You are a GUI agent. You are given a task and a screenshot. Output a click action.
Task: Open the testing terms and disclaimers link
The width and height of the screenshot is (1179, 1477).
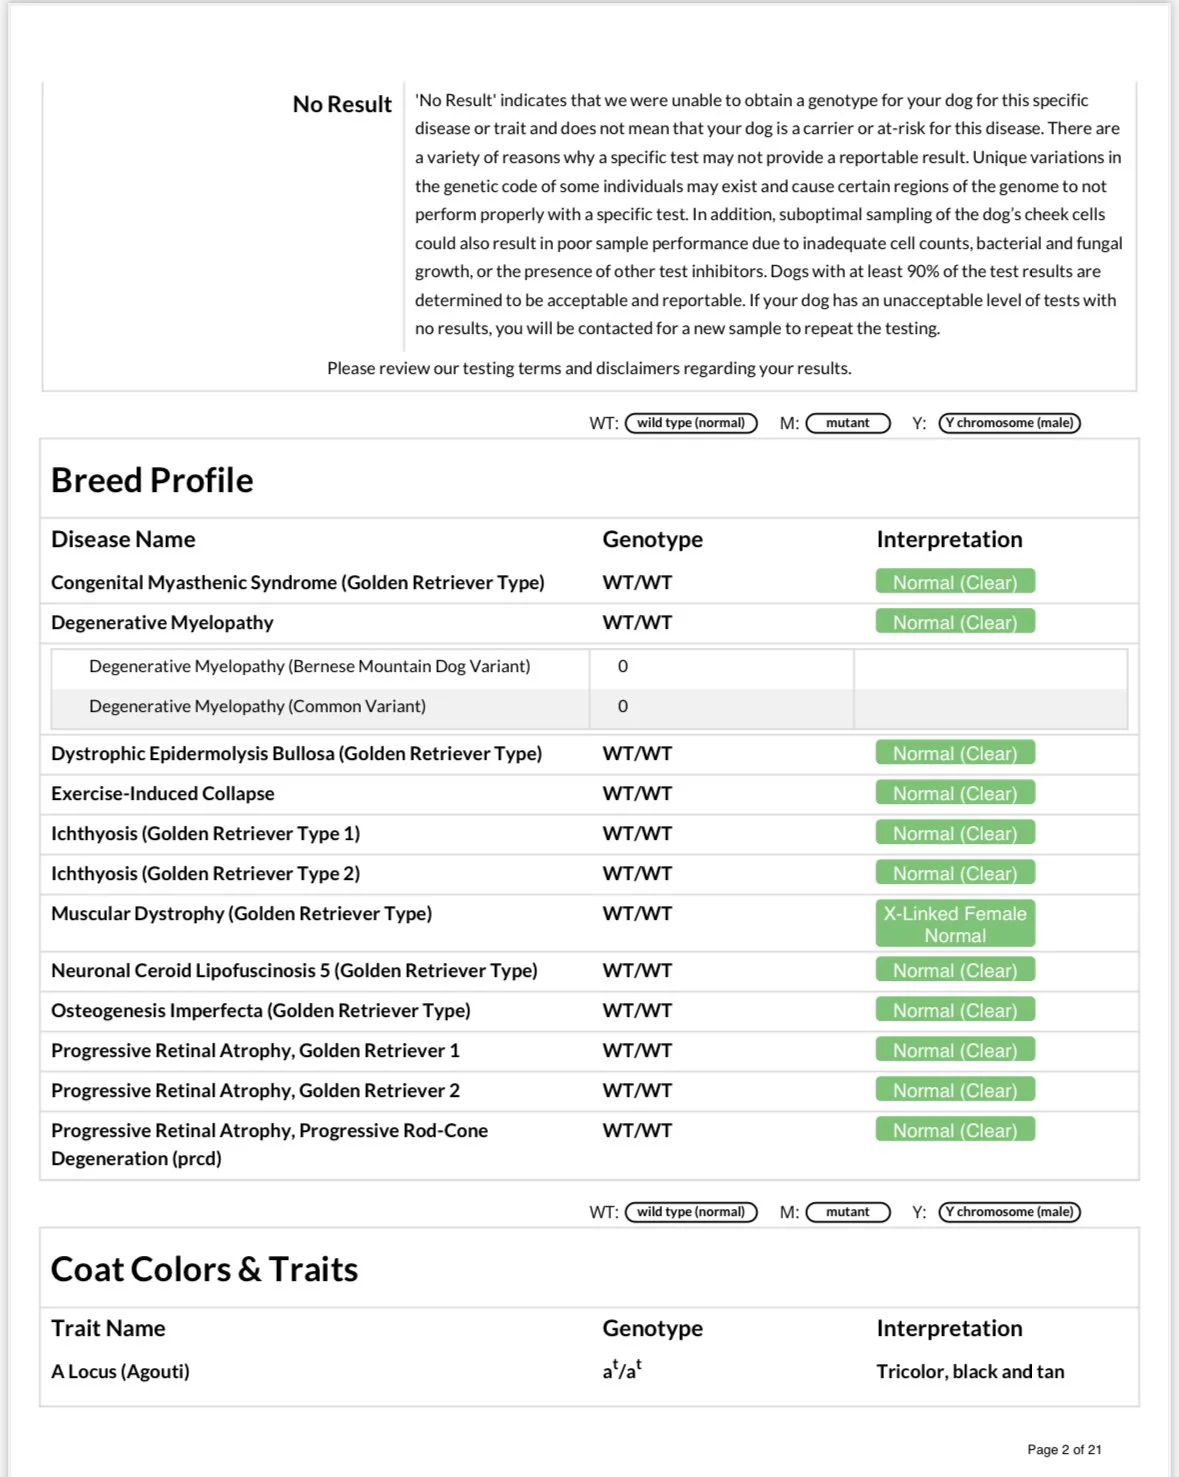point(588,368)
